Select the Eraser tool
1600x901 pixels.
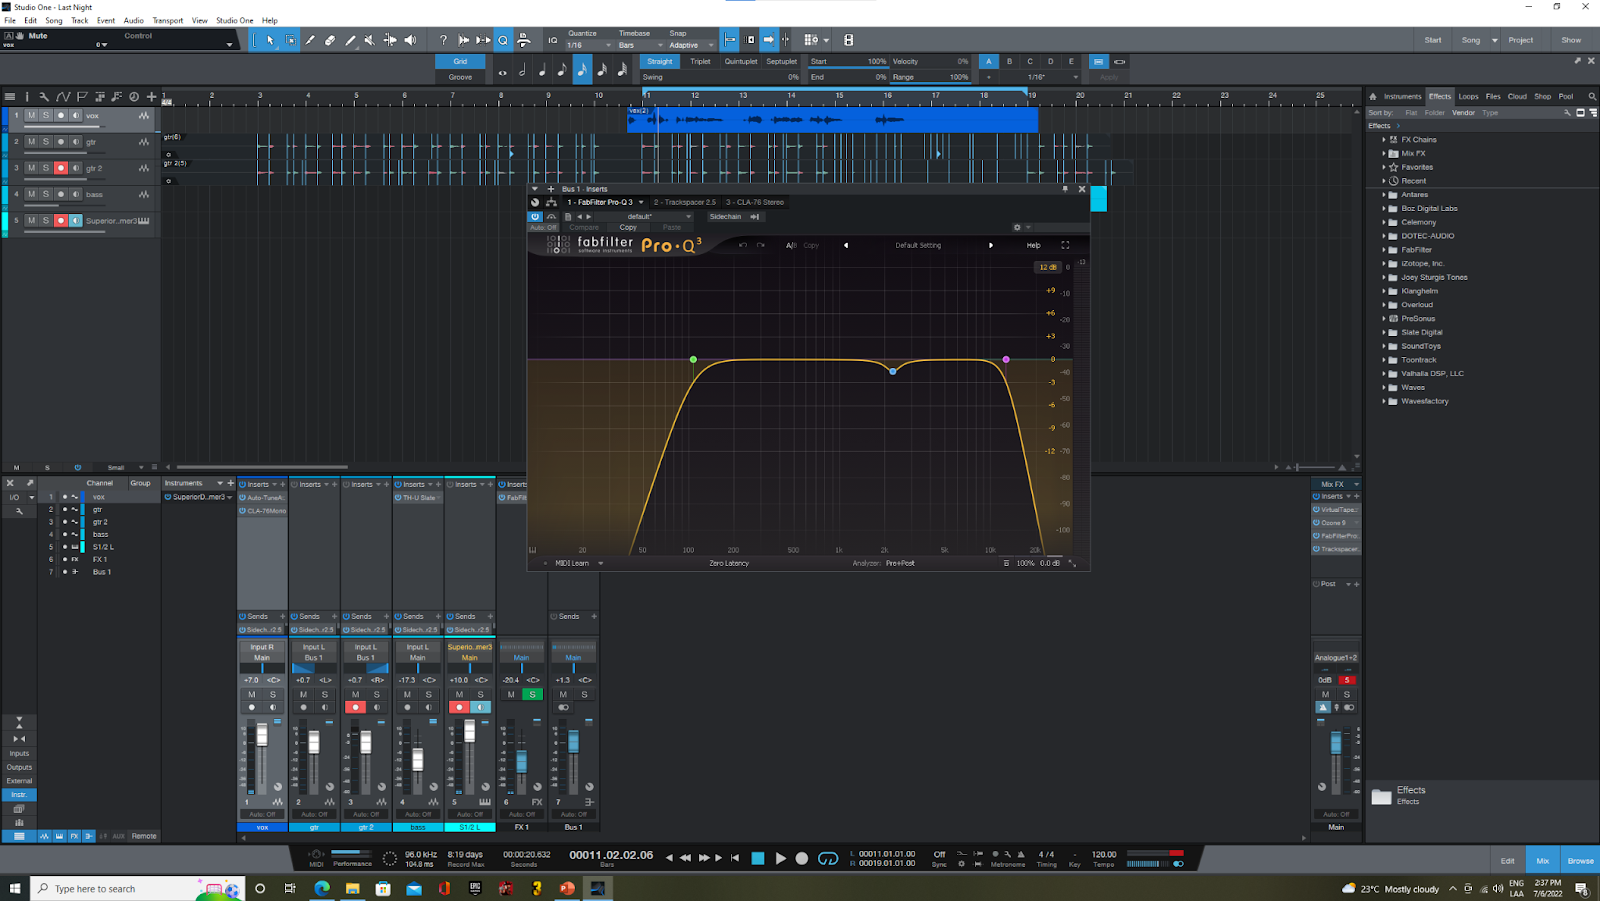coord(330,40)
